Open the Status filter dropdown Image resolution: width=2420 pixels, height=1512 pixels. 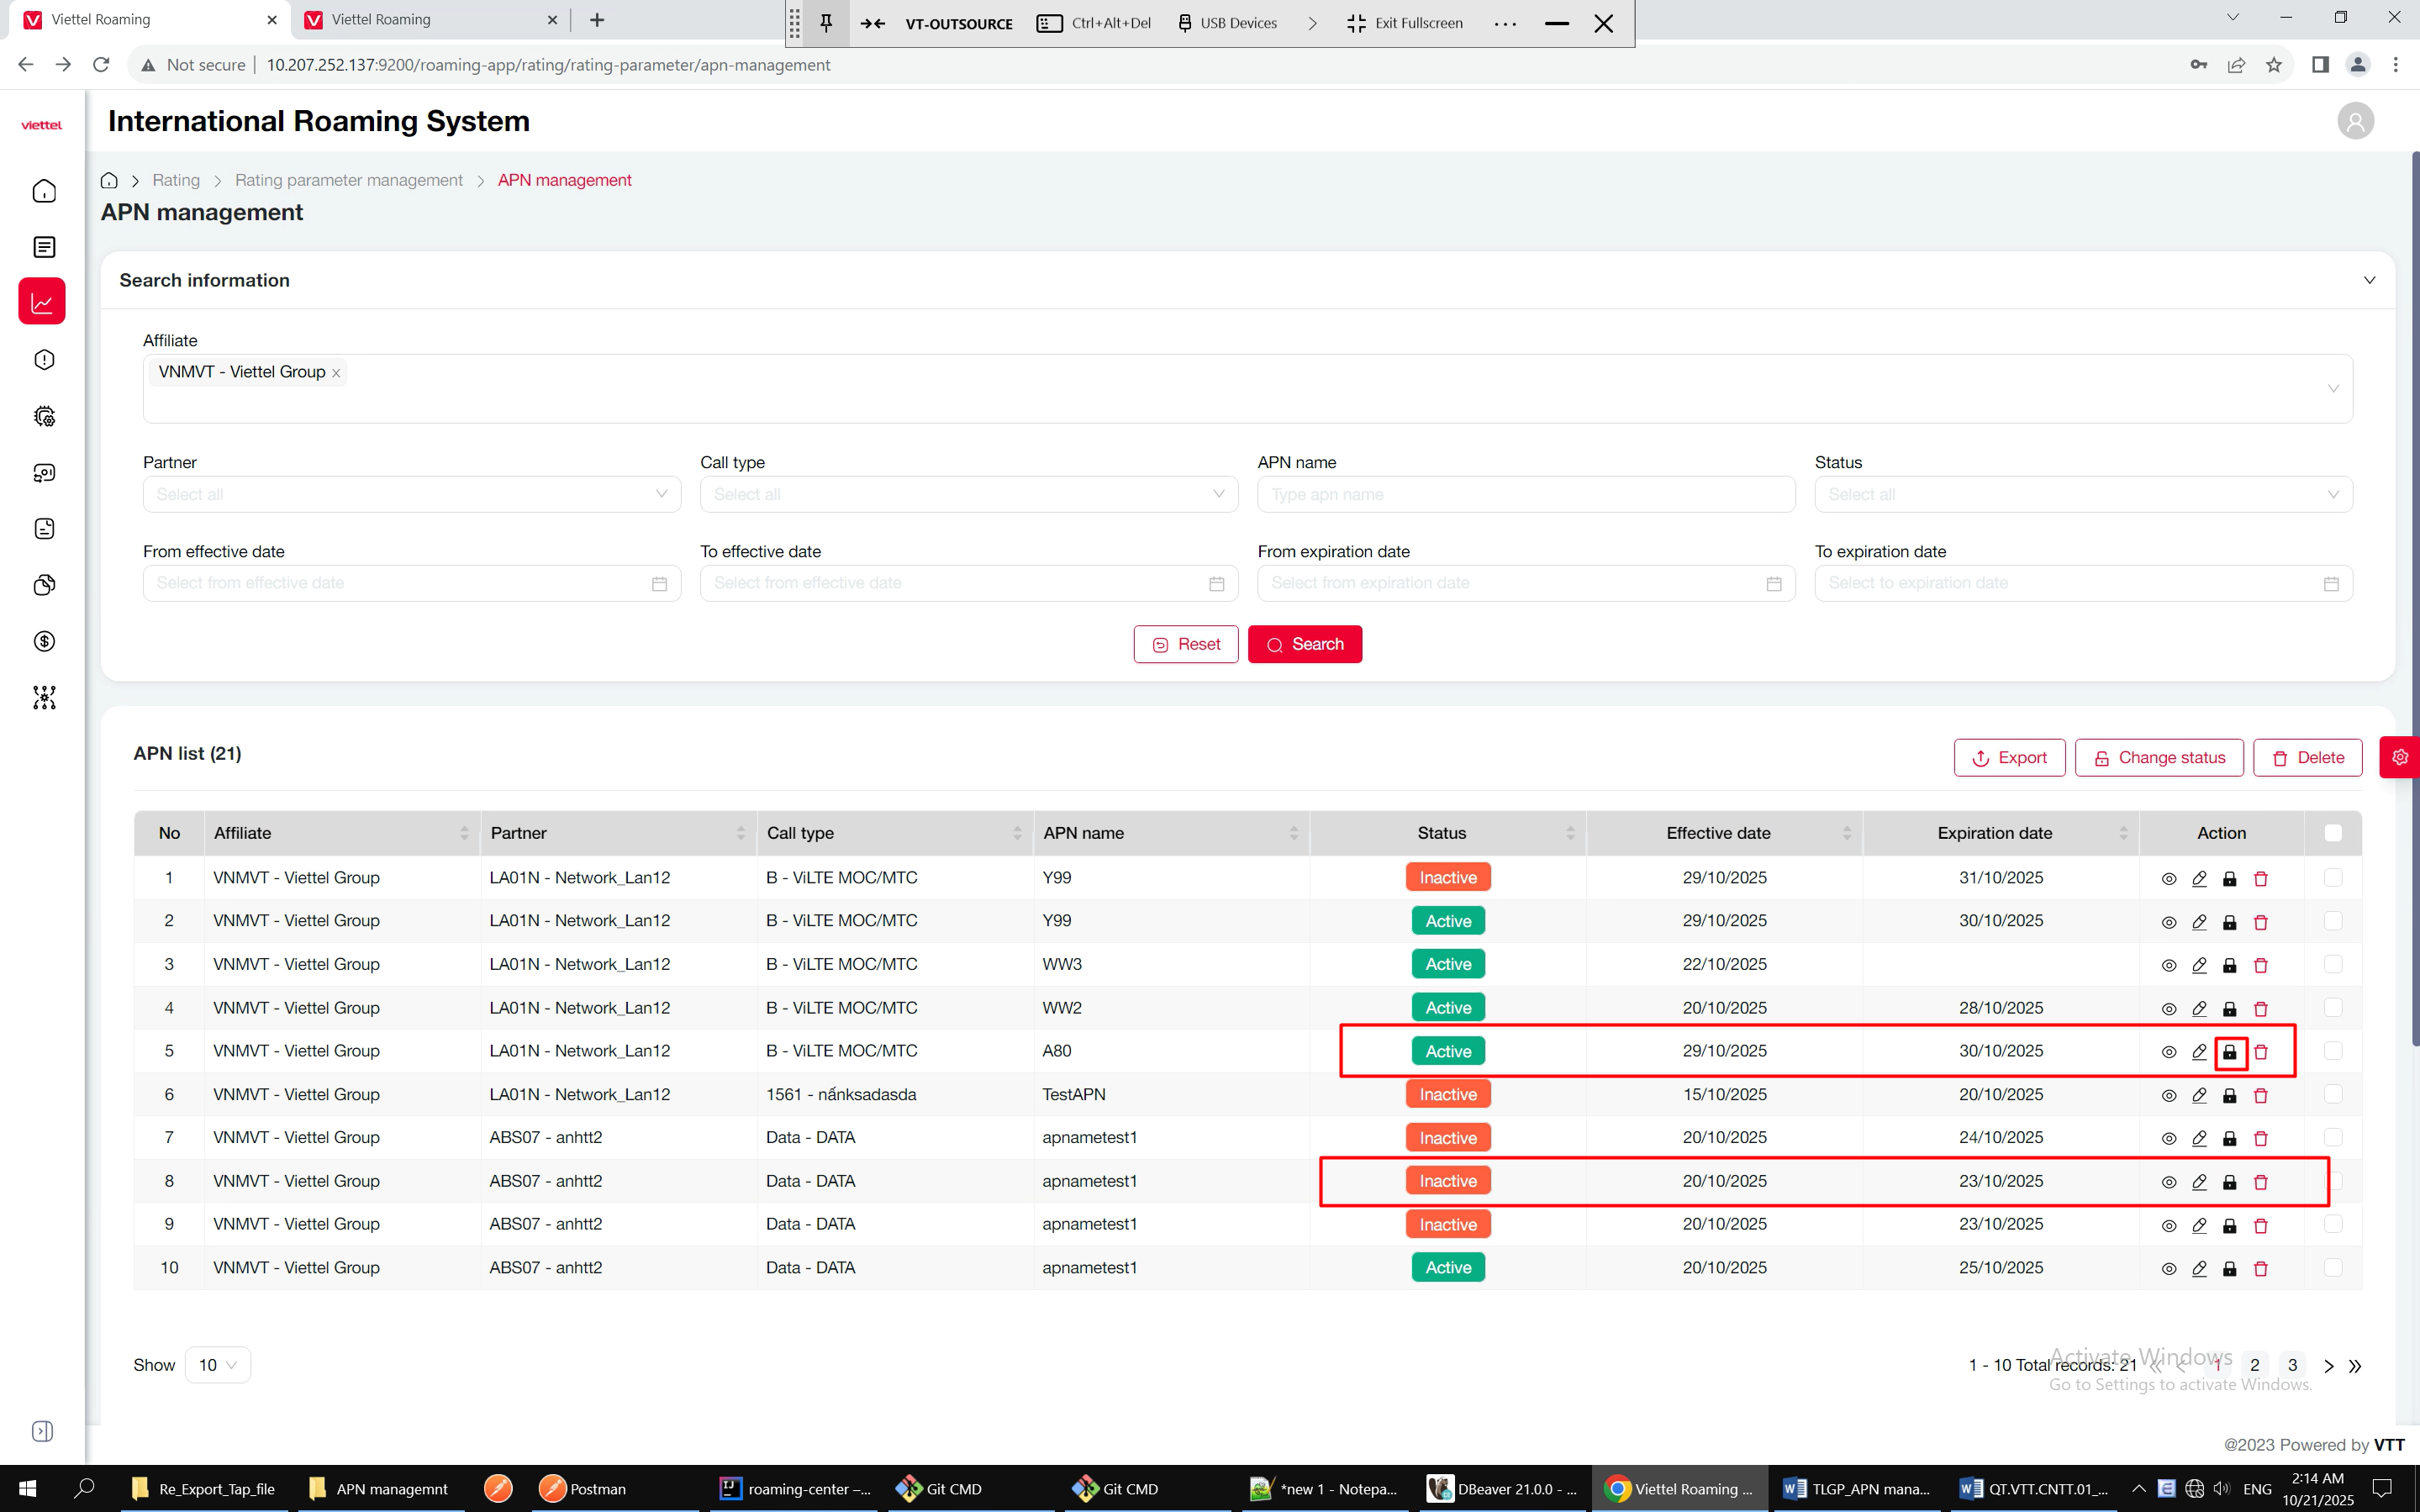[2083, 494]
